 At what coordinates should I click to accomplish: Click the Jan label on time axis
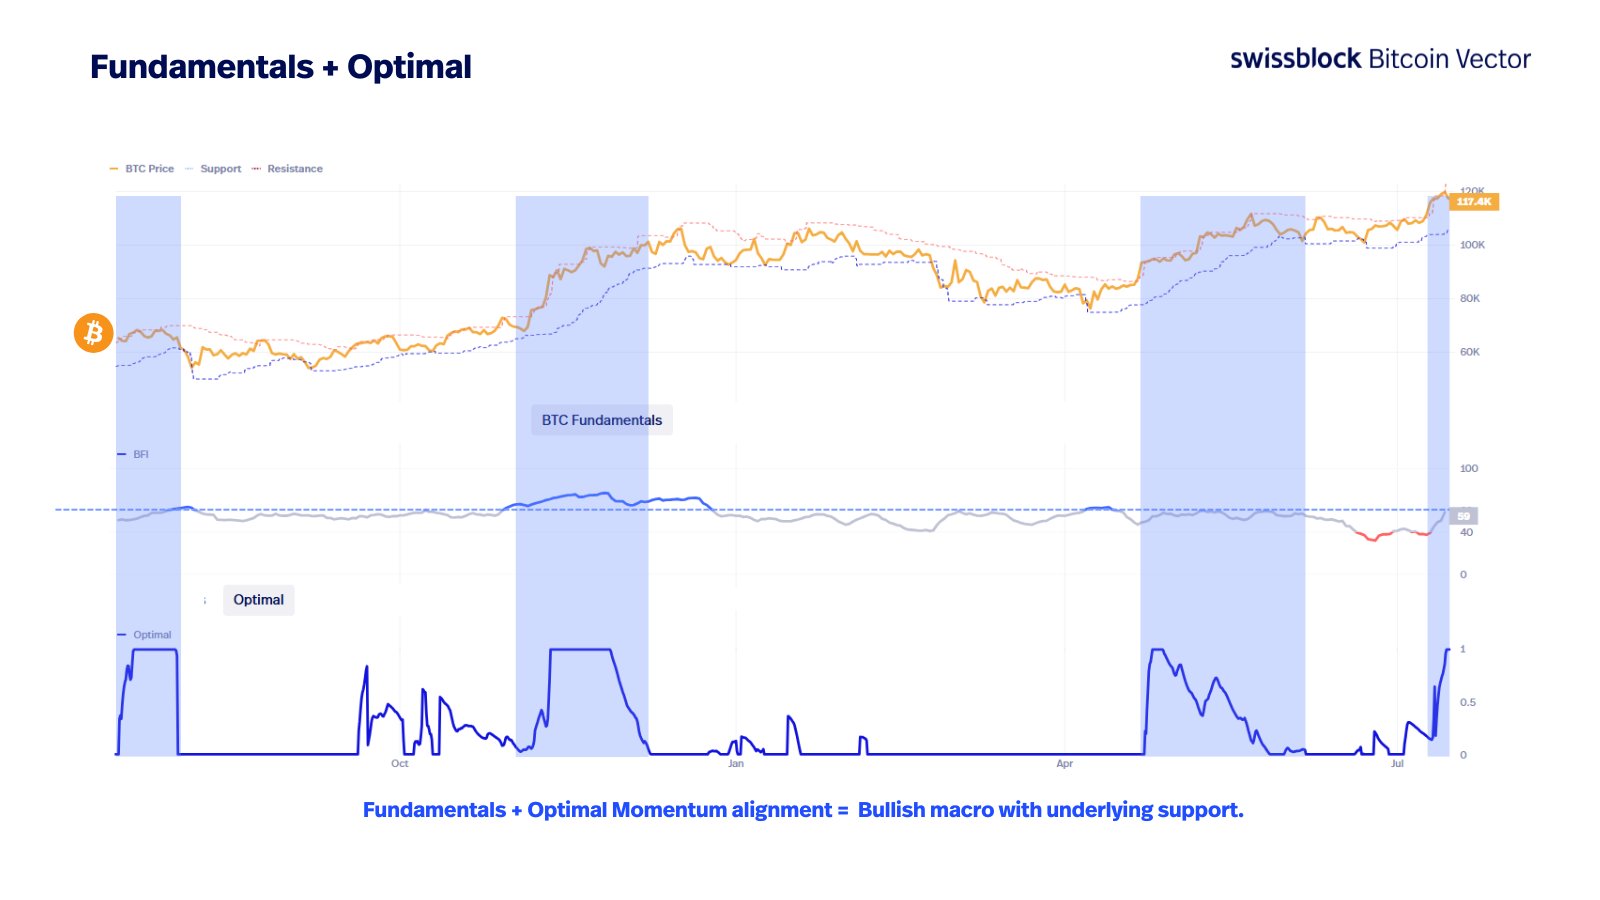[736, 764]
